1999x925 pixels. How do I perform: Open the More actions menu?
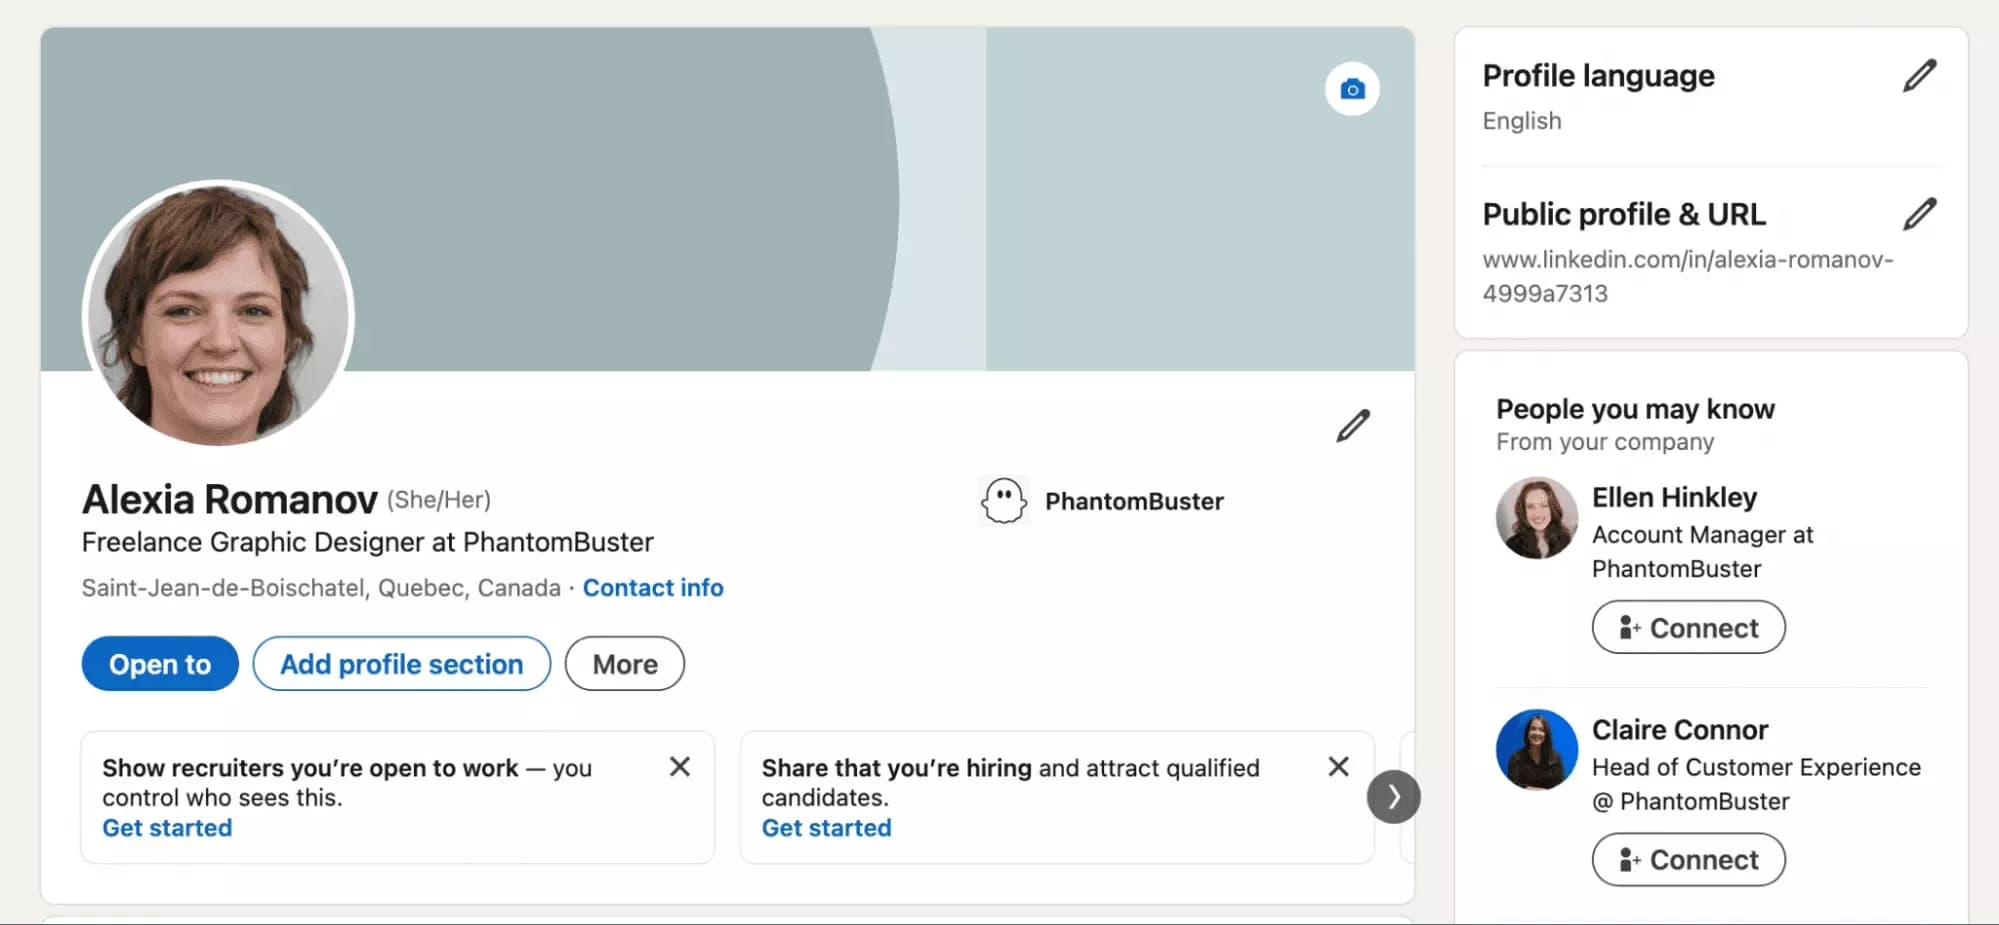(x=623, y=663)
